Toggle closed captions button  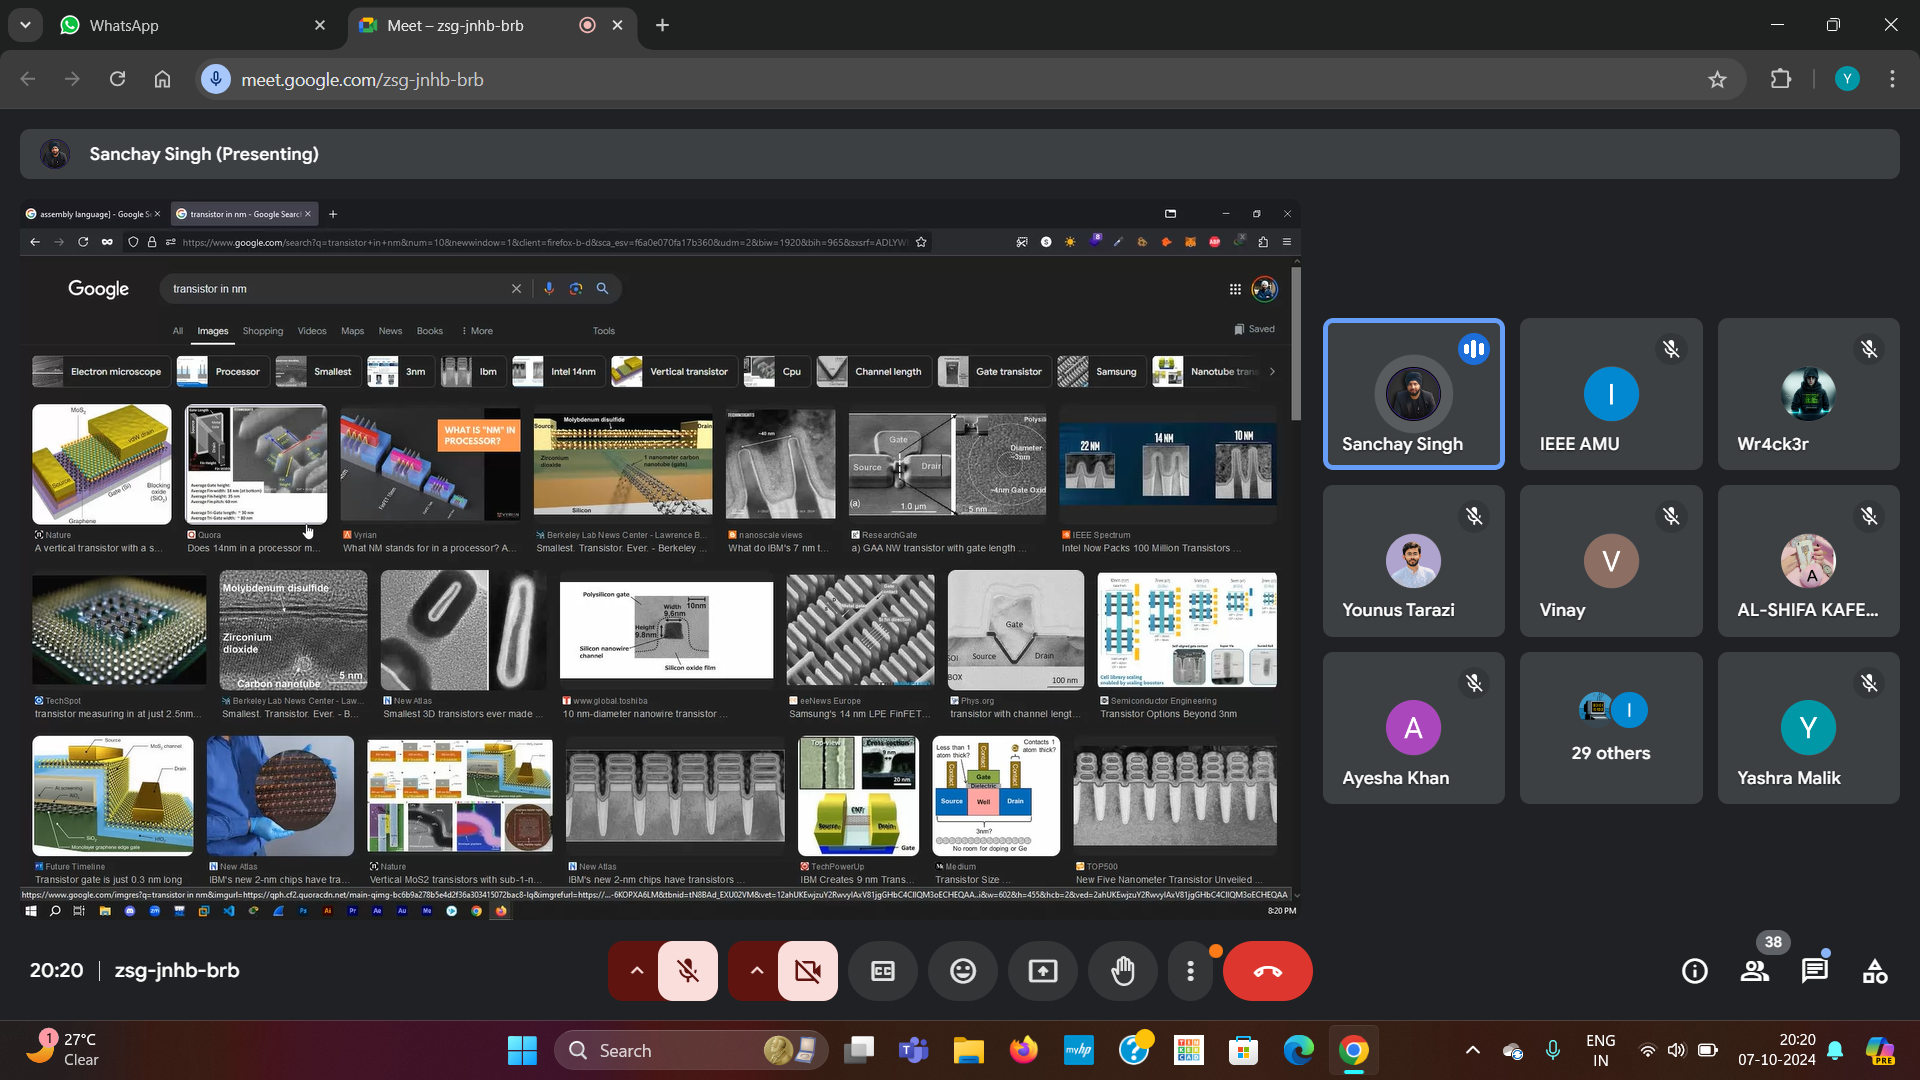coord(883,971)
